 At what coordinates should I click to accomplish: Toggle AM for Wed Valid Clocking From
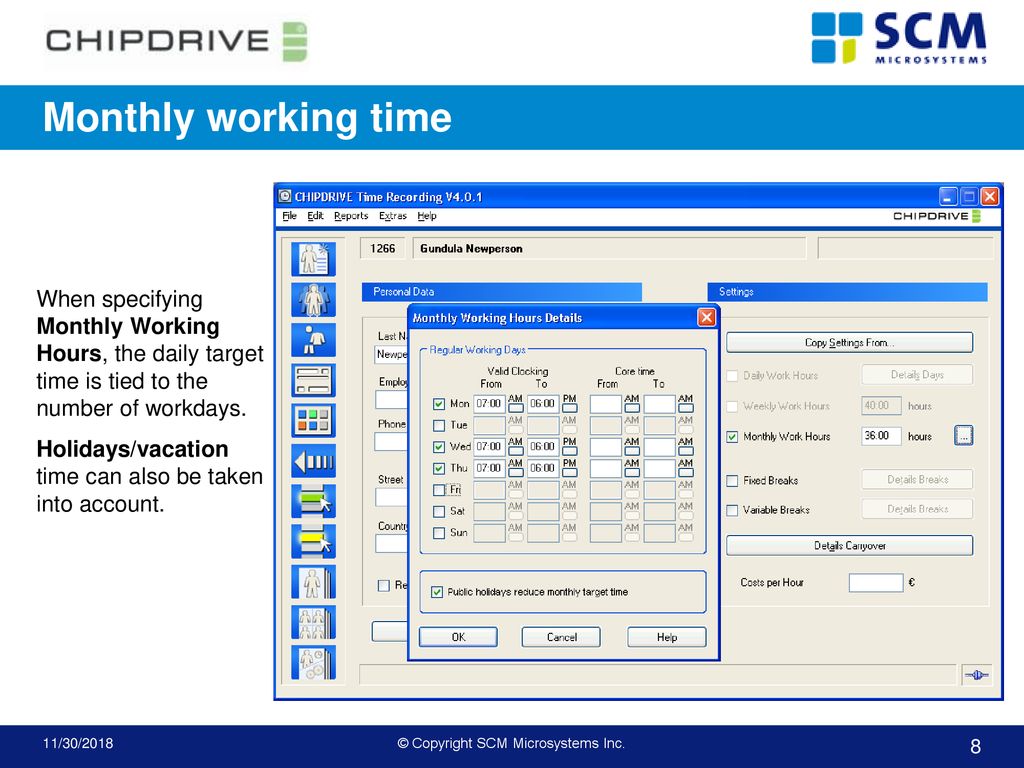515,451
